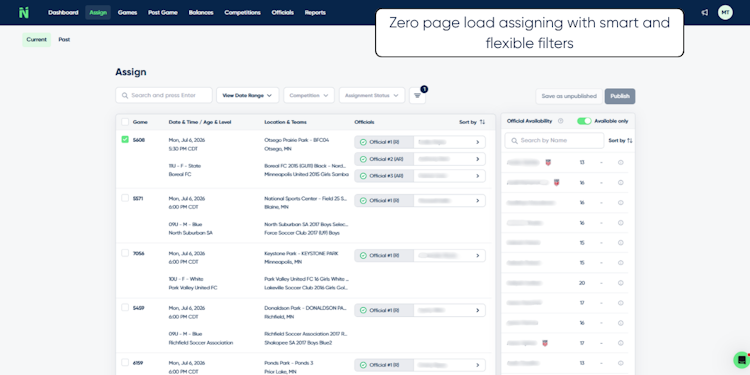Click the info circle on first available official
750x375 pixels.
[620, 163]
